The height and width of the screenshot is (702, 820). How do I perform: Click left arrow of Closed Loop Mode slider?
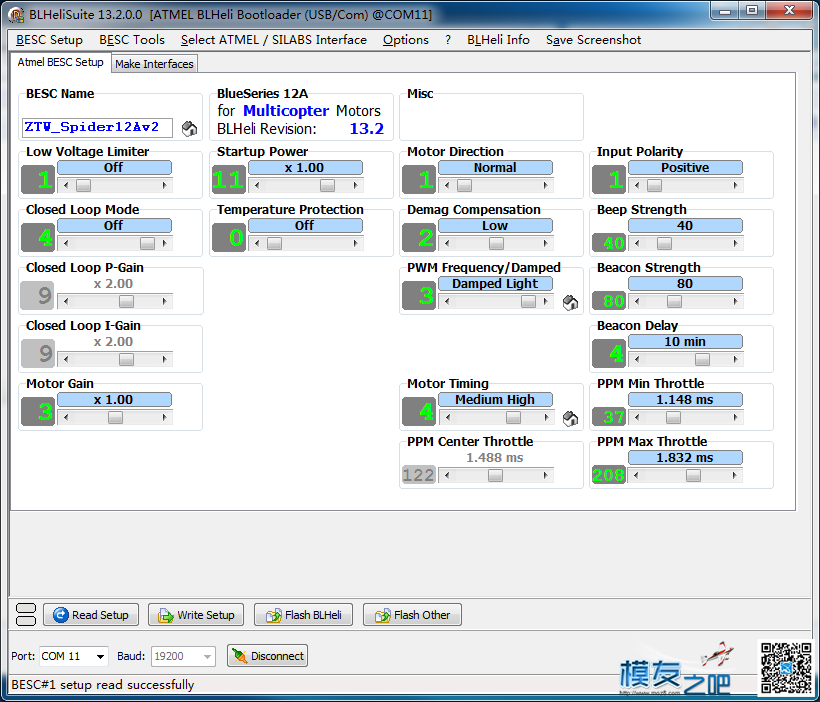[65, 243]
